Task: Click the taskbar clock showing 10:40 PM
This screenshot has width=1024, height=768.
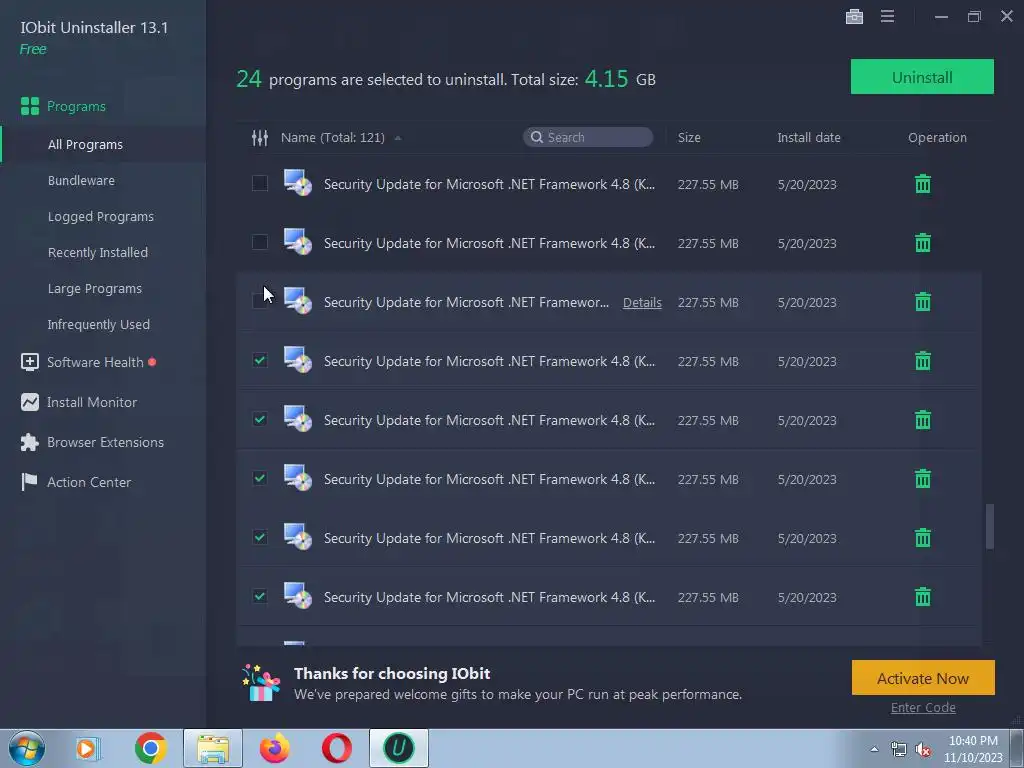Action: coord(973,749)
